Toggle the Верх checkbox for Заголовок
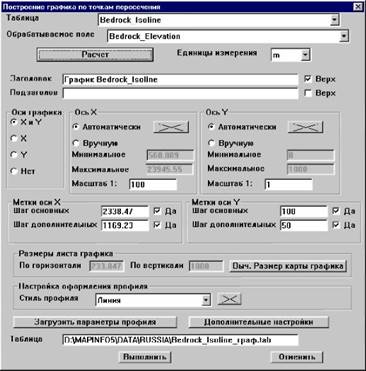 [x=308, y=79]
